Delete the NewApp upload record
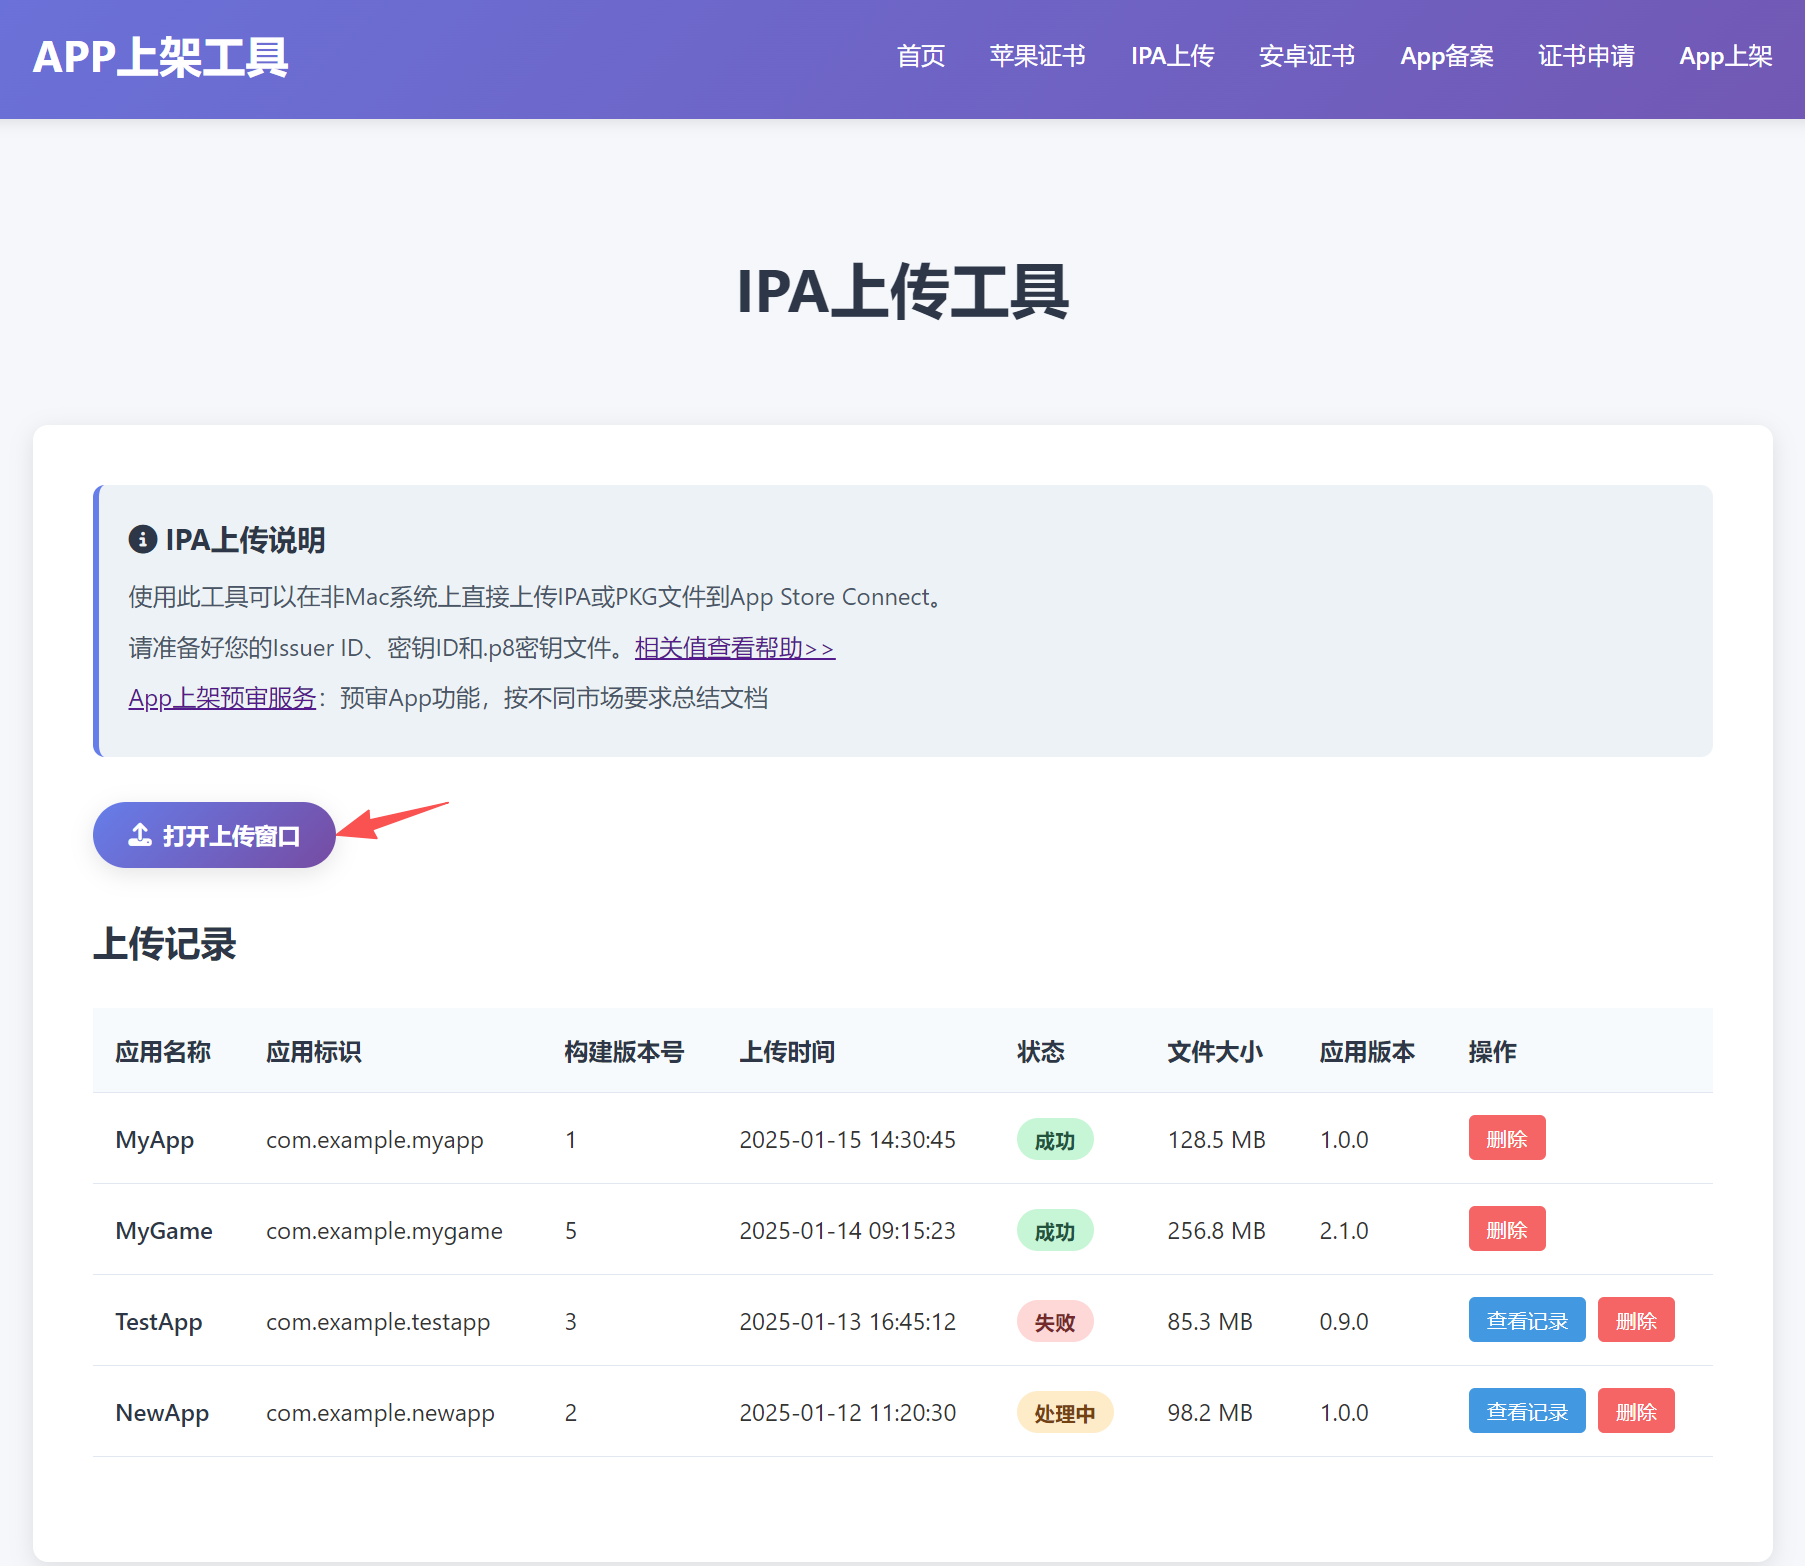Image resolution: width=1805 pixels, height=1566 pixels. coord(1635,1412)
